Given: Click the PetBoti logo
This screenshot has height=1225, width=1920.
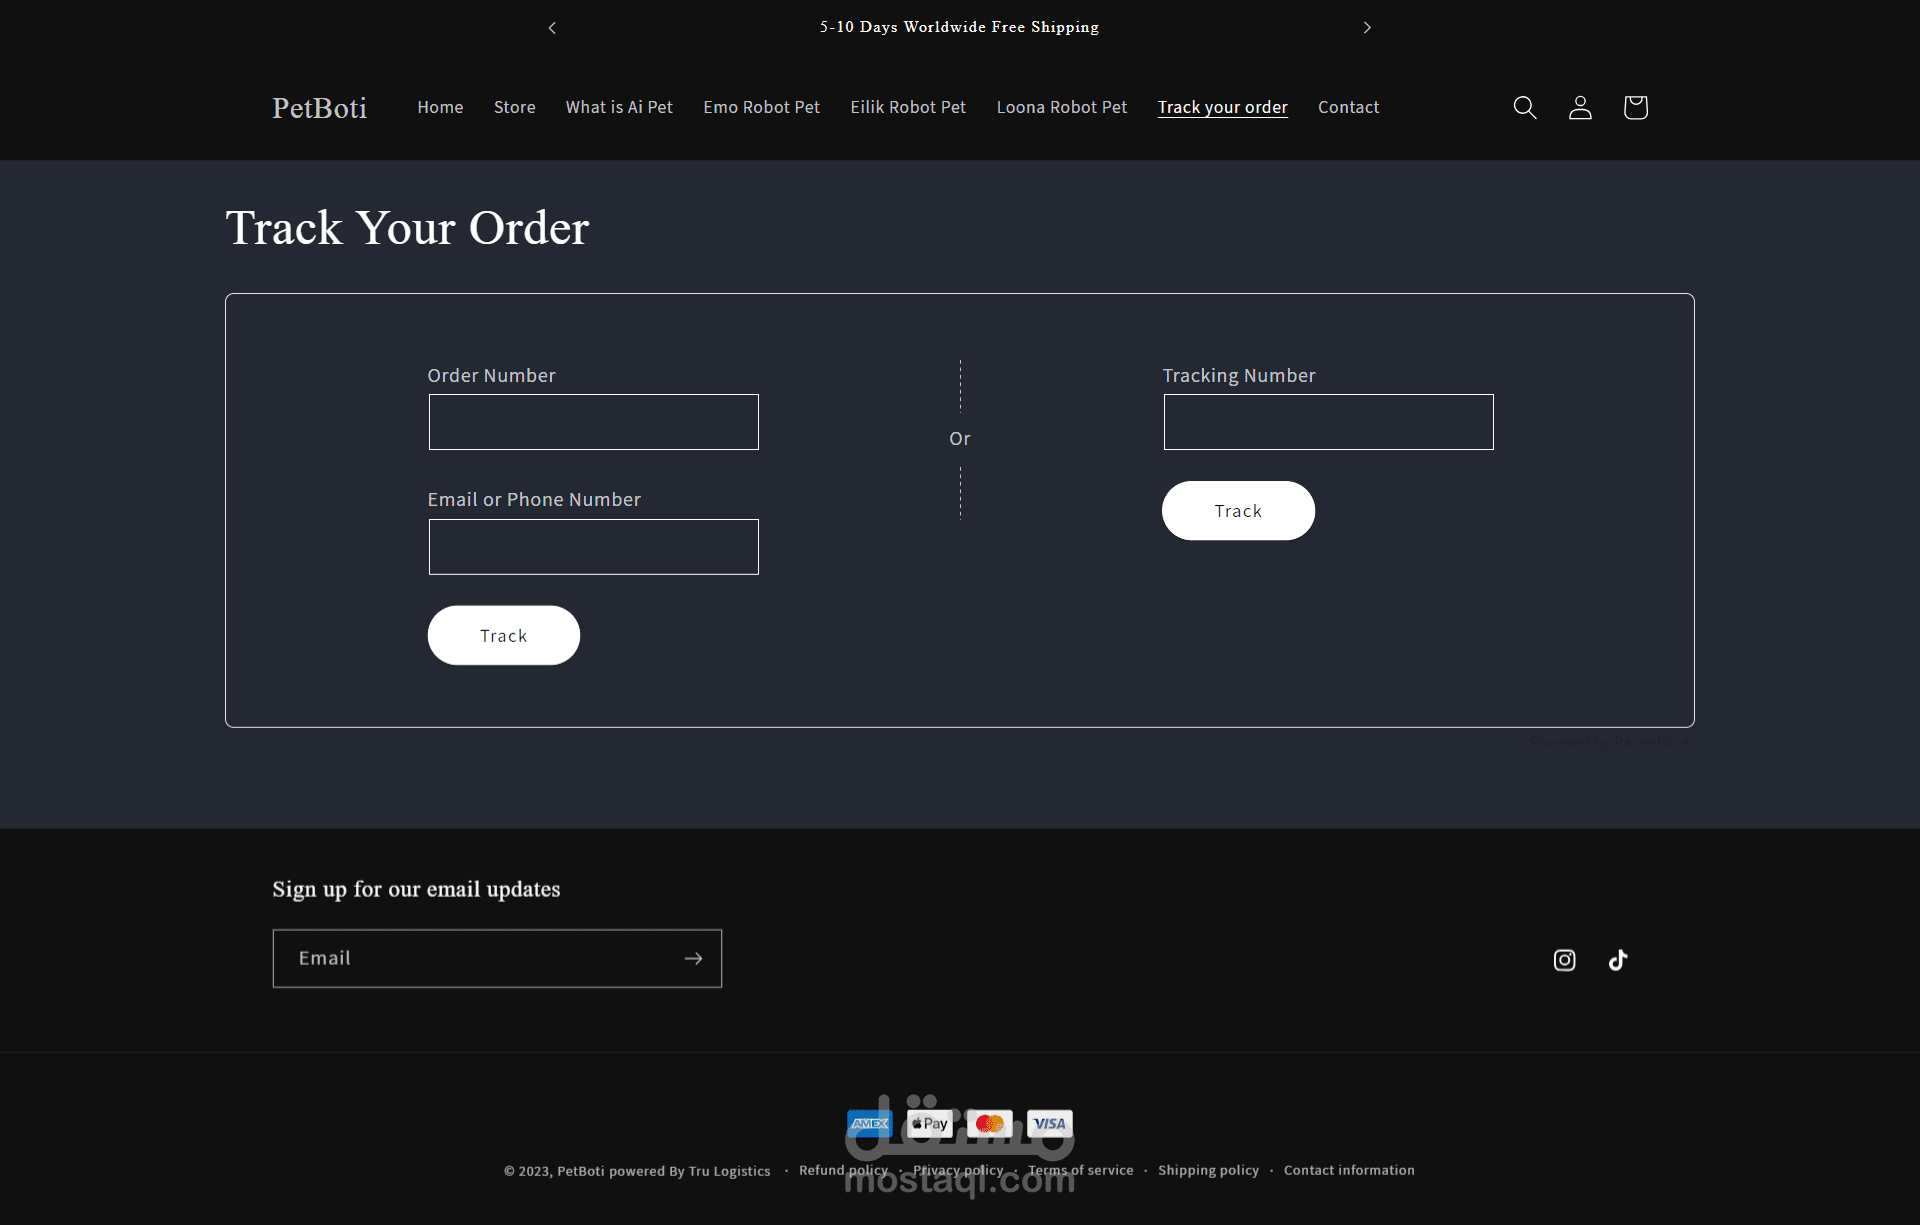Looking at the screenshot, I should (319, 107).
